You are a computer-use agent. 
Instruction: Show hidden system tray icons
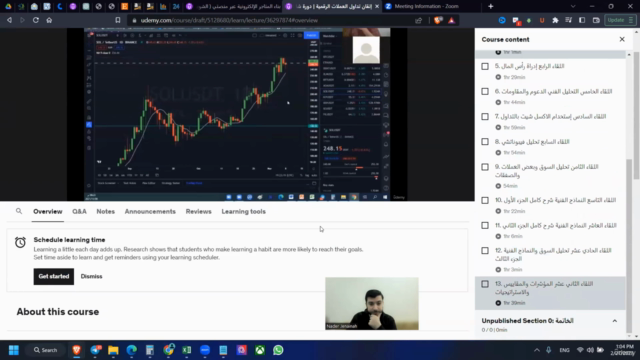tap(536, 350)
